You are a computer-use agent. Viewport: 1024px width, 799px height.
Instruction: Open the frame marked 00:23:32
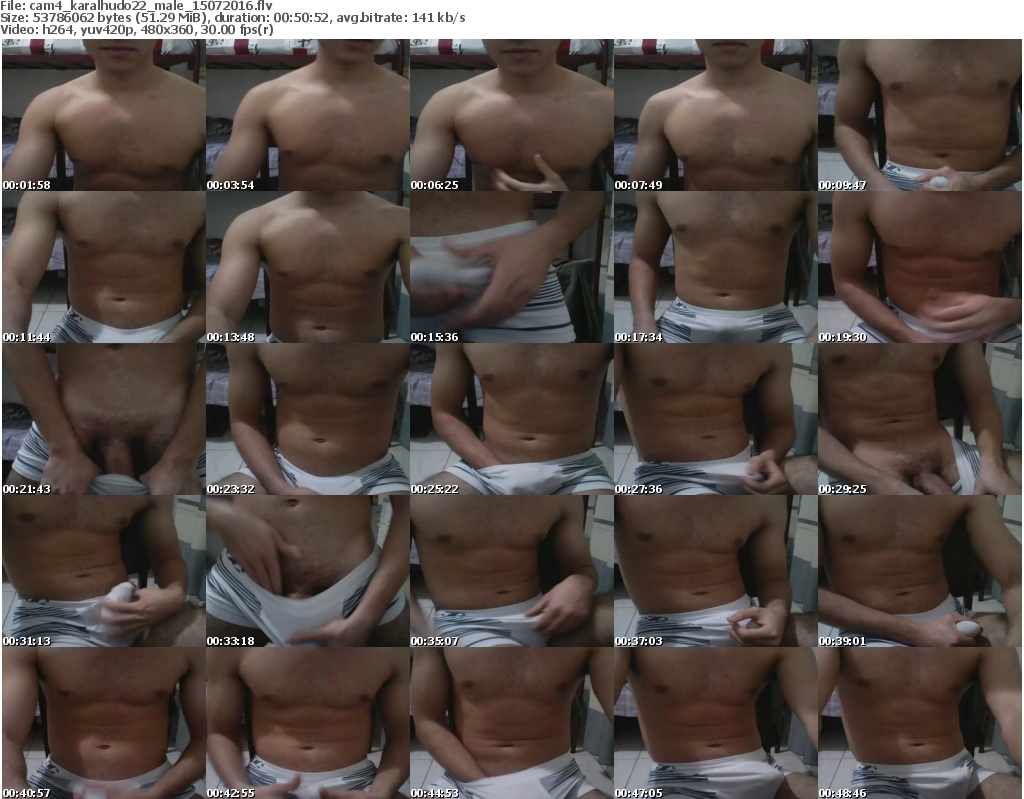308,419
